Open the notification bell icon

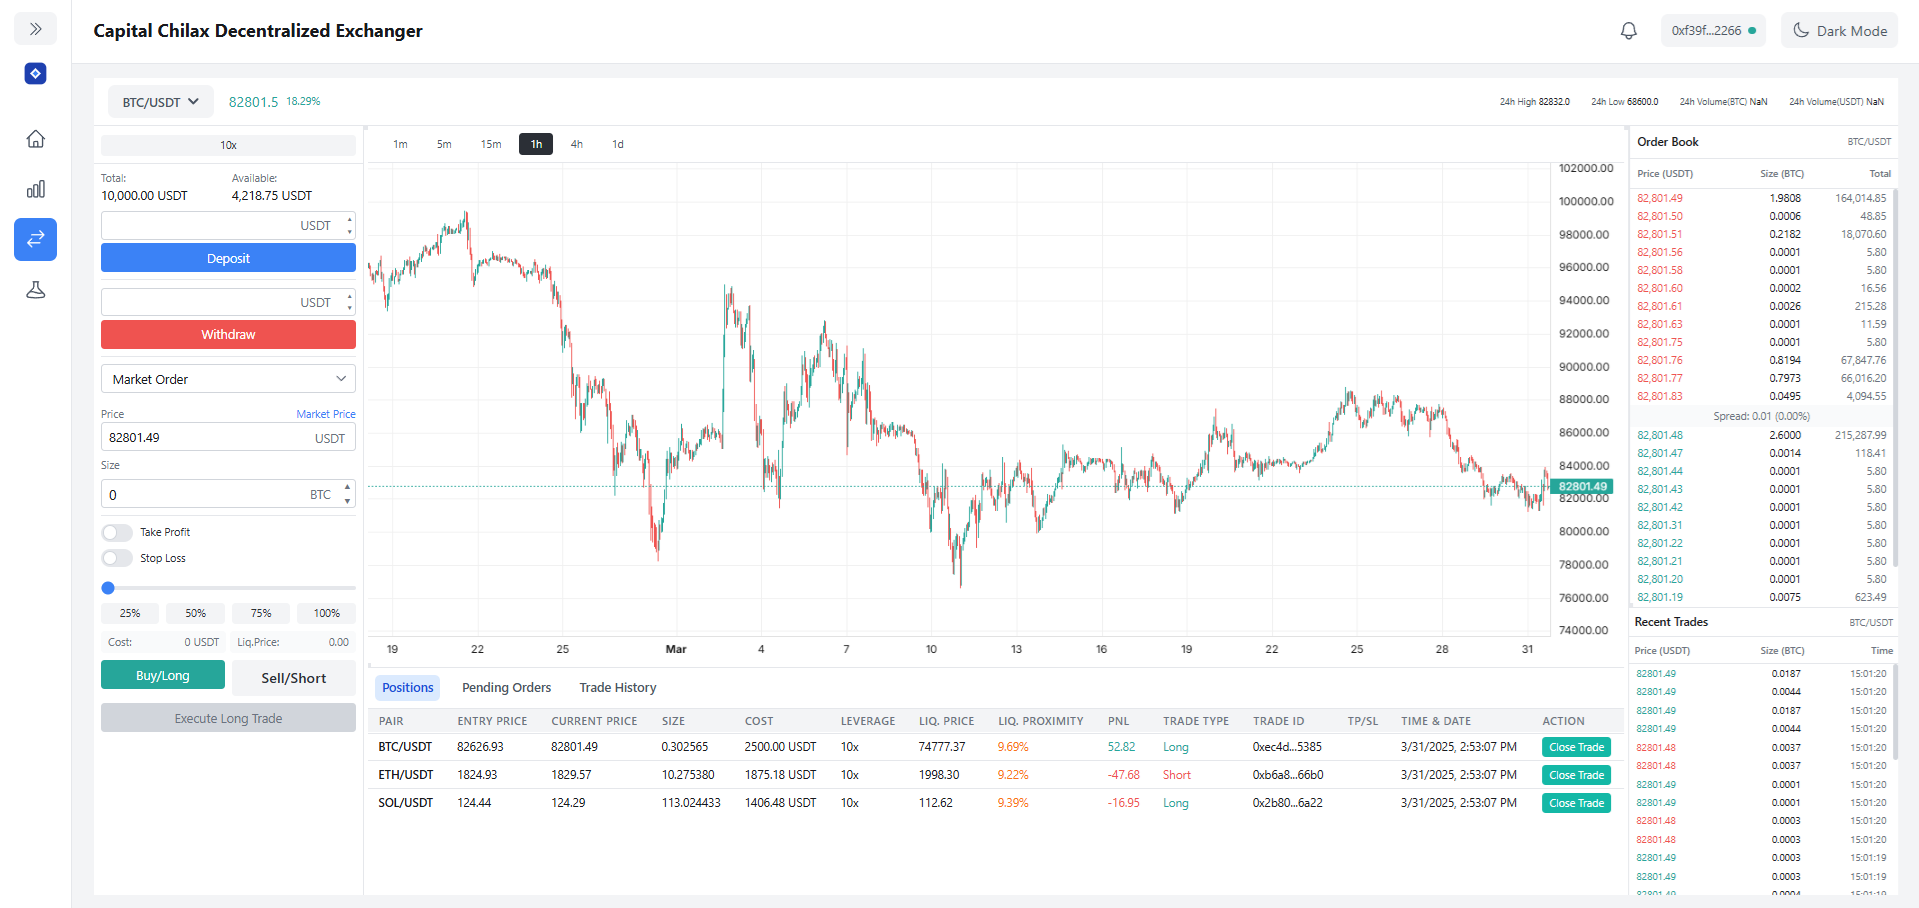[1628, 30]
